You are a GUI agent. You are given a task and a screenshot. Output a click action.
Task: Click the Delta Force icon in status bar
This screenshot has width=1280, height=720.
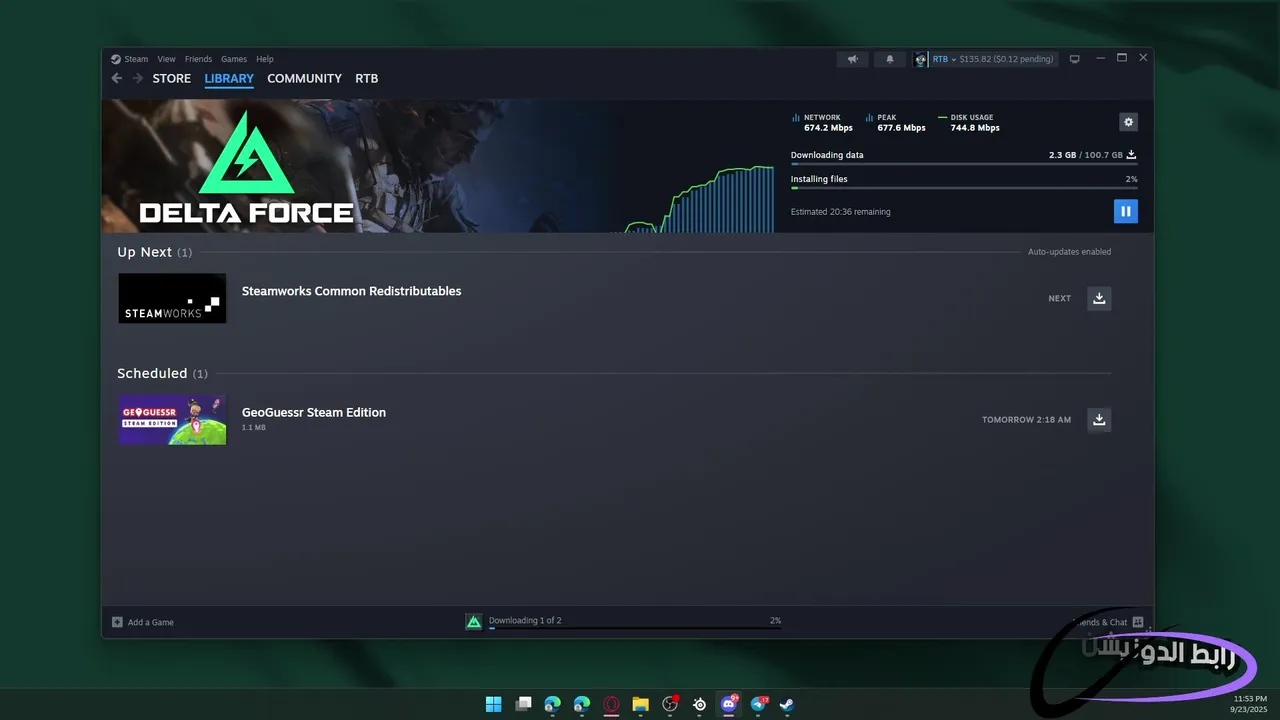pos(474,622)
